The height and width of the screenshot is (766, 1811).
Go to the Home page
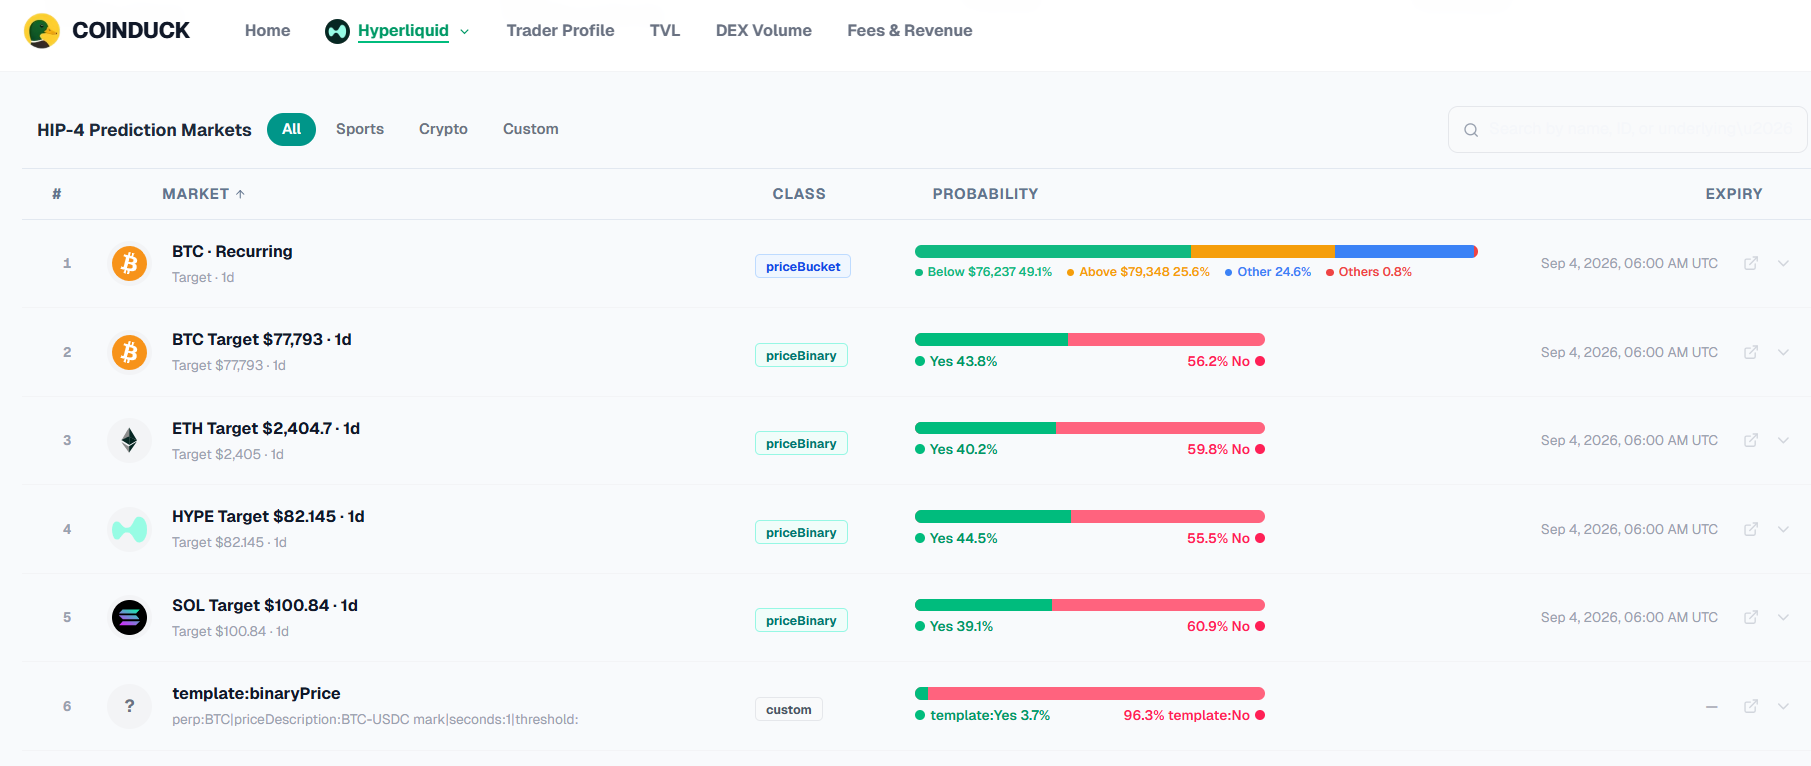(267, 31)
